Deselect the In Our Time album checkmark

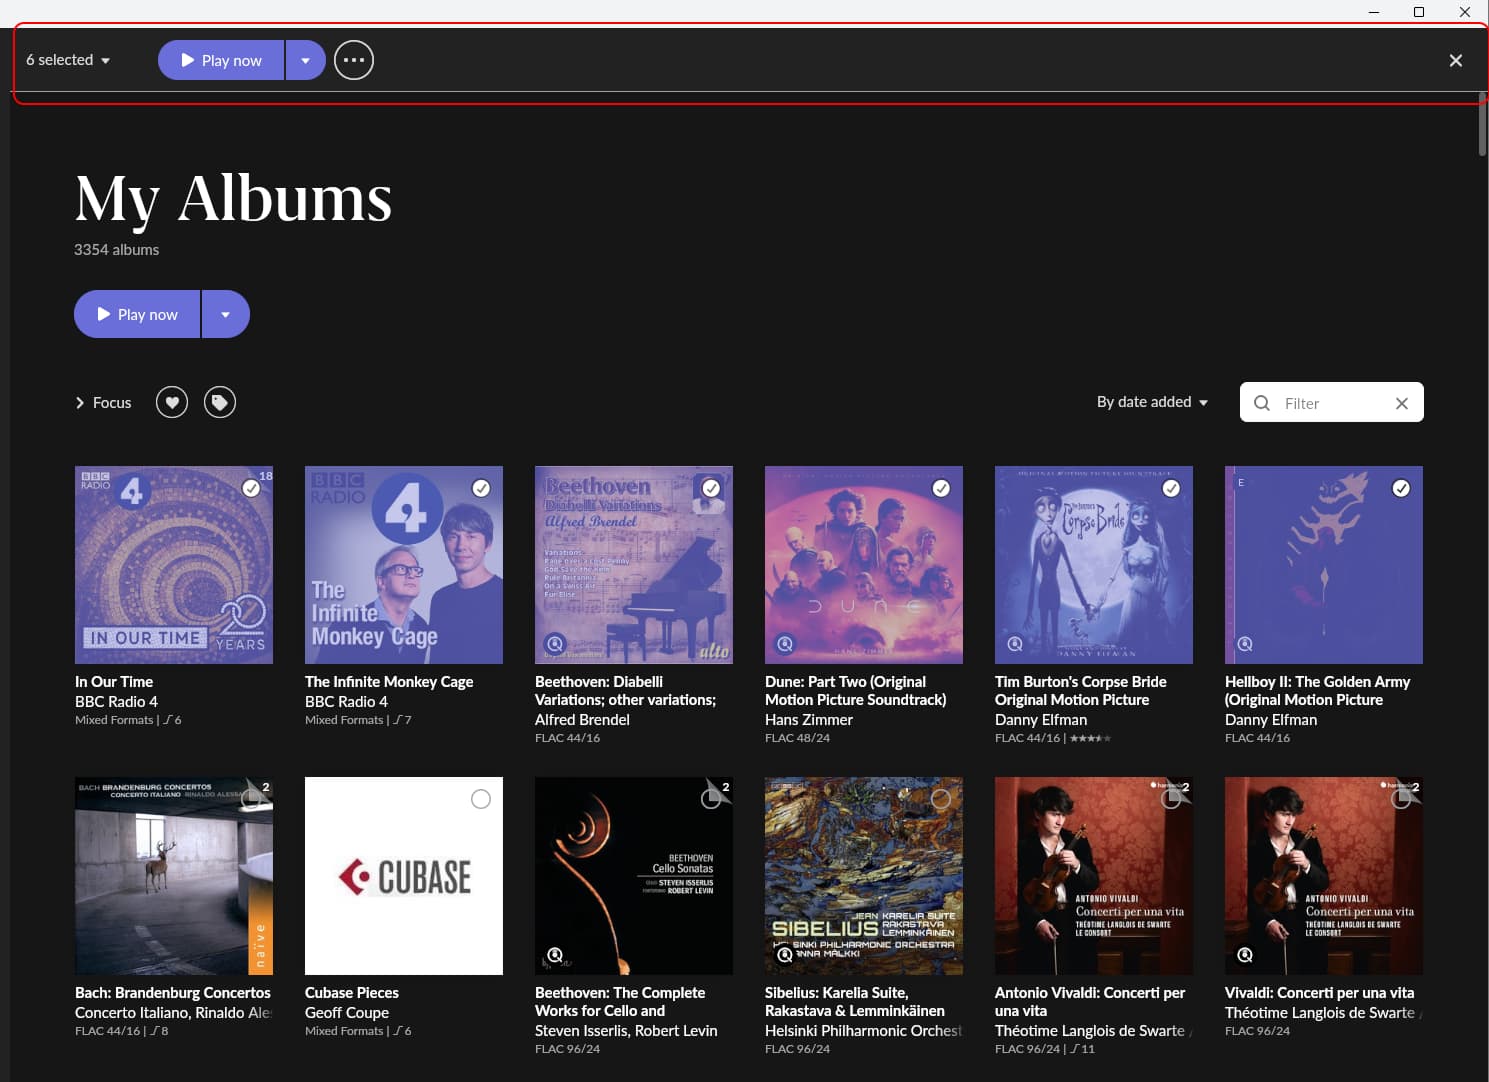251,488
